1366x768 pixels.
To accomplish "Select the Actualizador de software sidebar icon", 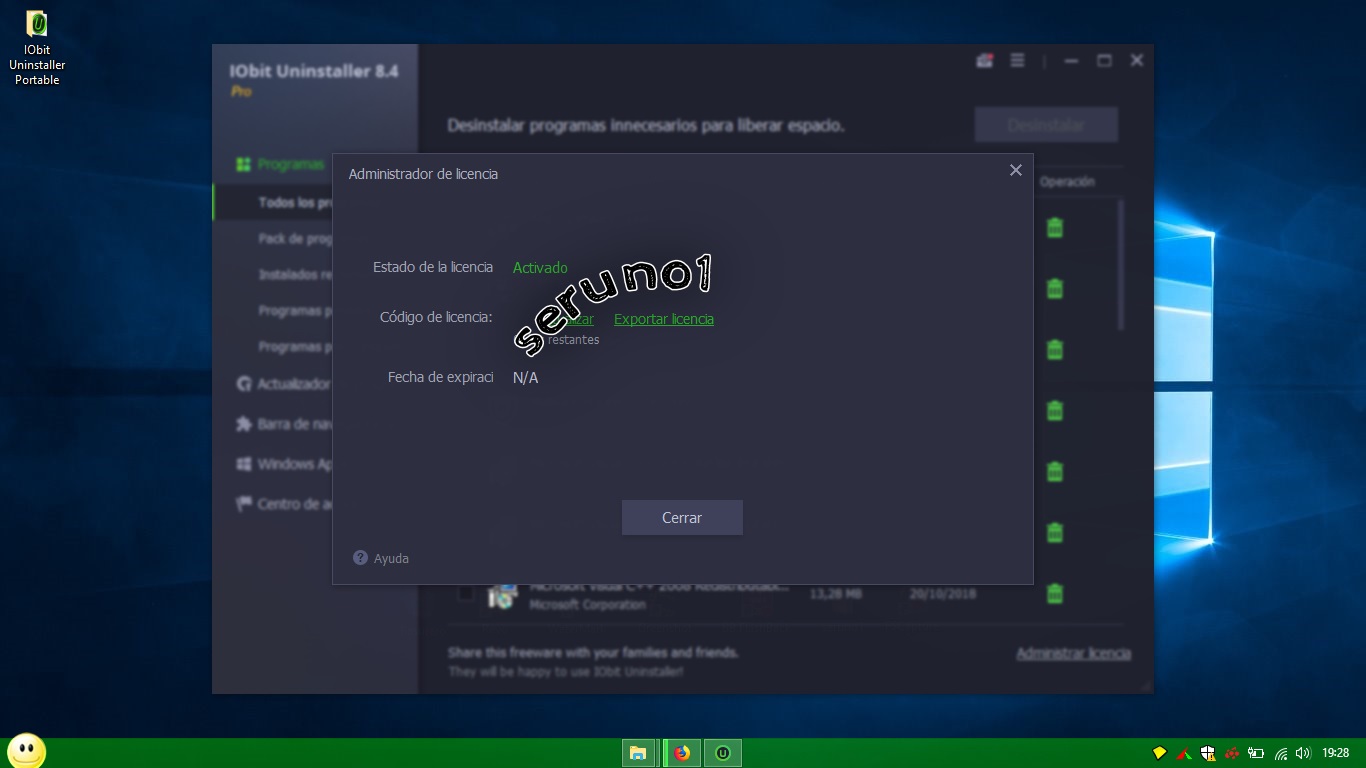I will pyautogui.click(x=243, y=384).
